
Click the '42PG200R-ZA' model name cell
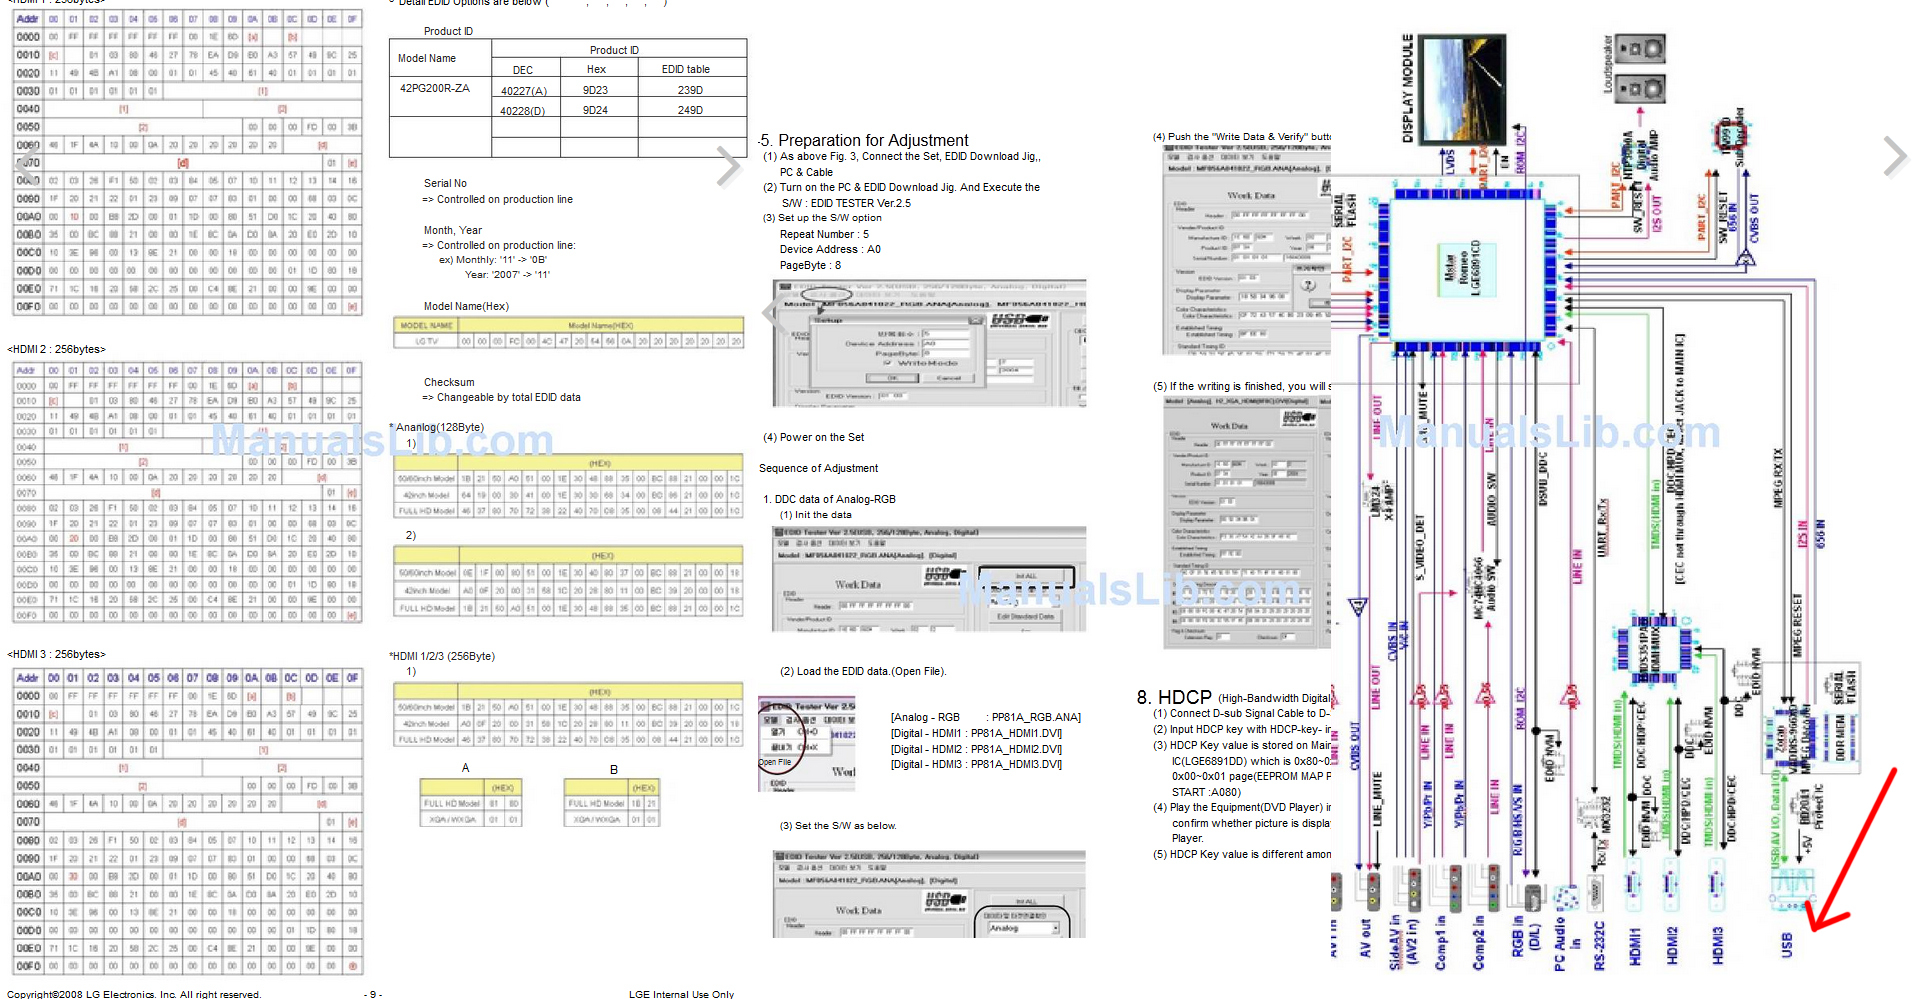coord(435,88)
